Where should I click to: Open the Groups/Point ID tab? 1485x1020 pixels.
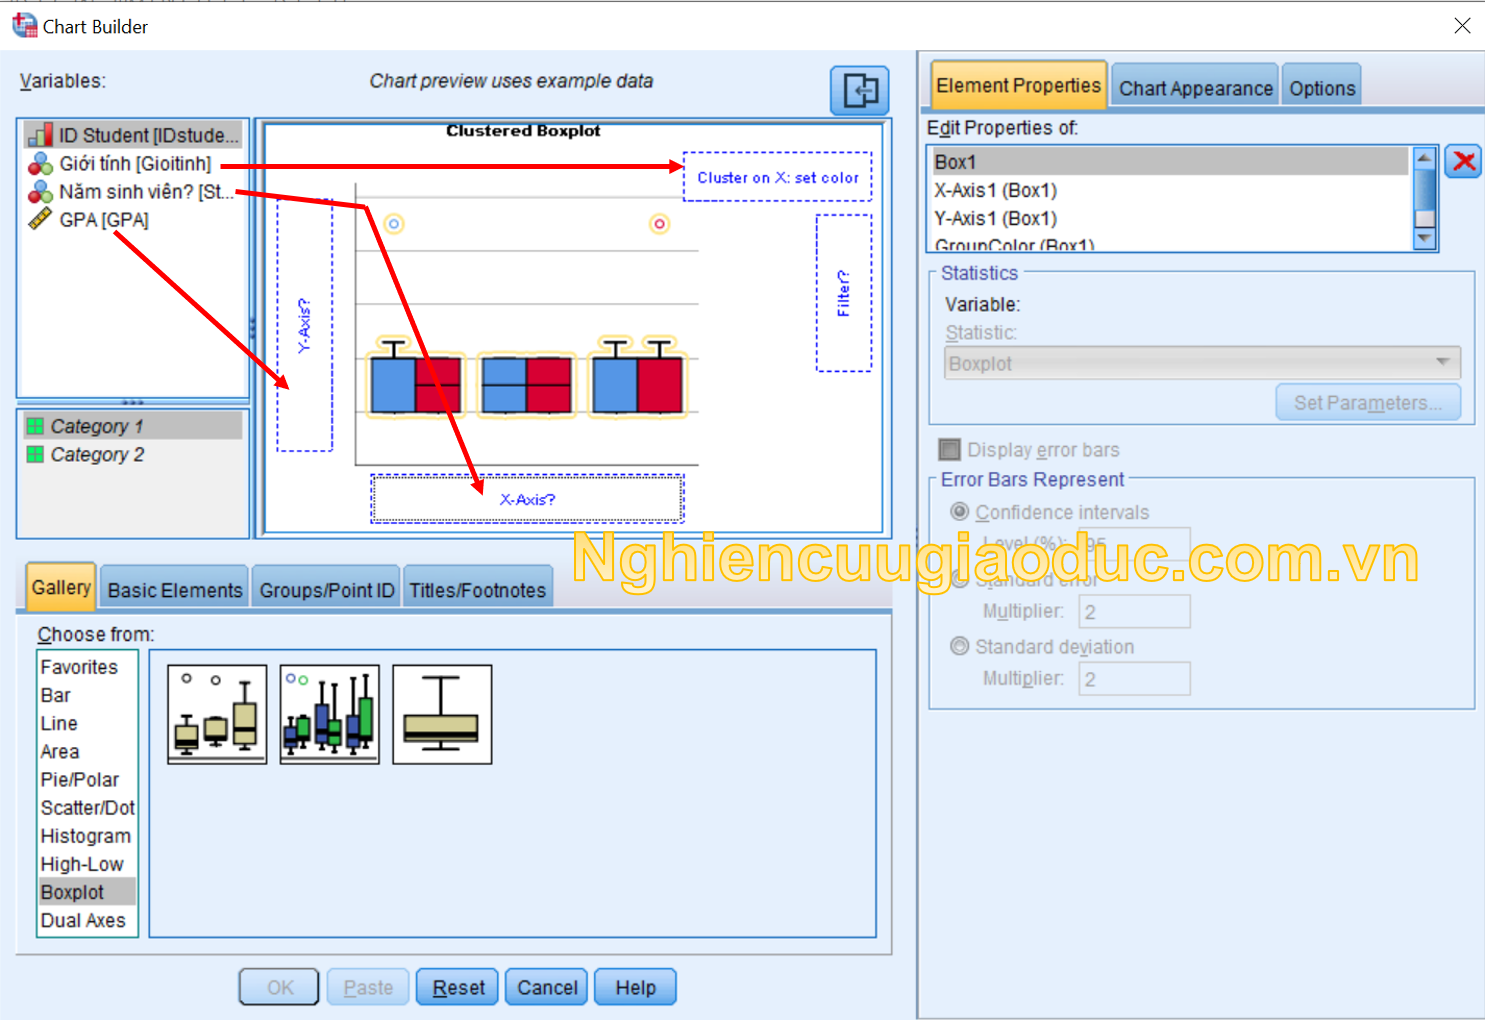(x=326, y=590)
